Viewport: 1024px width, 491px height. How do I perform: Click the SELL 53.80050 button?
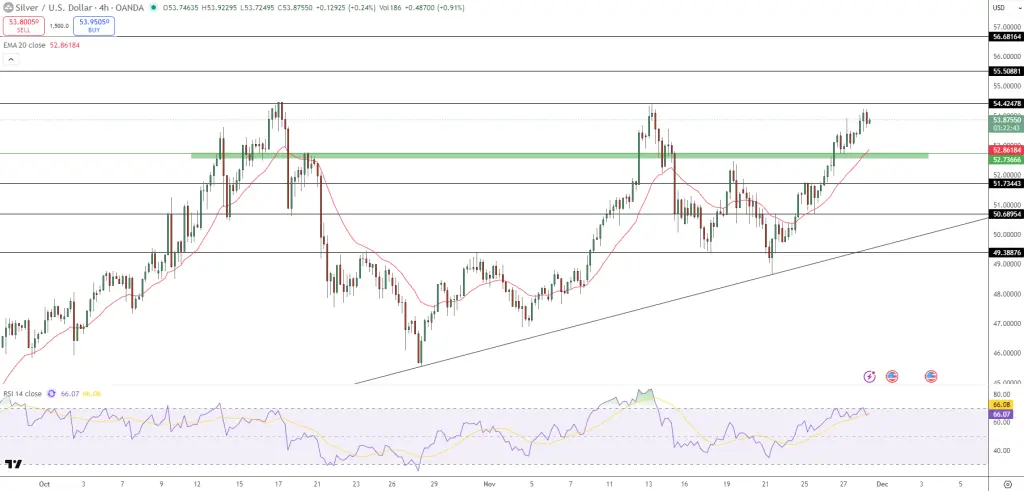[x=24, y=26]
